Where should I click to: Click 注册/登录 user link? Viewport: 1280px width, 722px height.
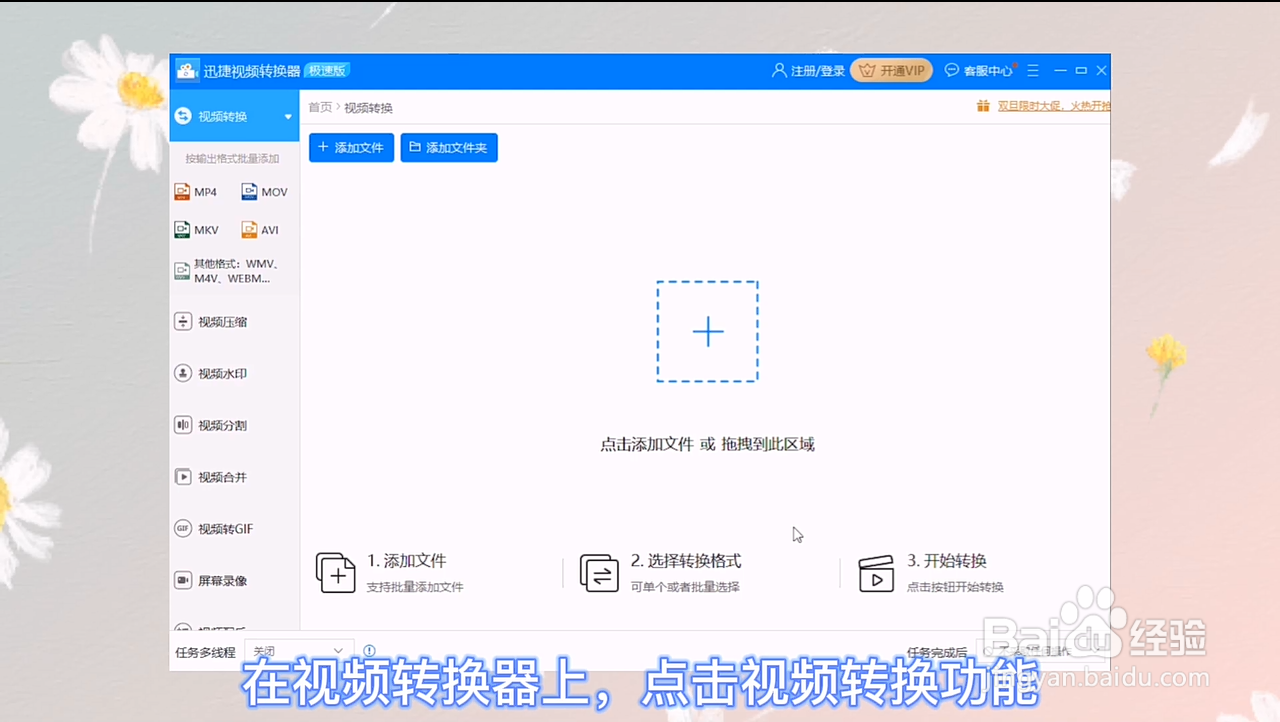pos(809,71)
